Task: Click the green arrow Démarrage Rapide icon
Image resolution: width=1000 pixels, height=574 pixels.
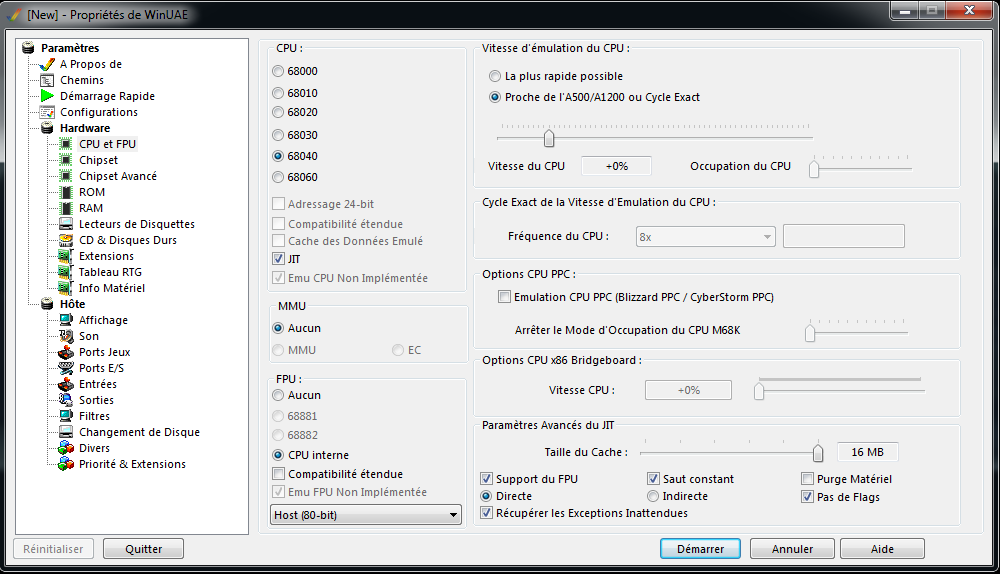Action: (47, 96)
